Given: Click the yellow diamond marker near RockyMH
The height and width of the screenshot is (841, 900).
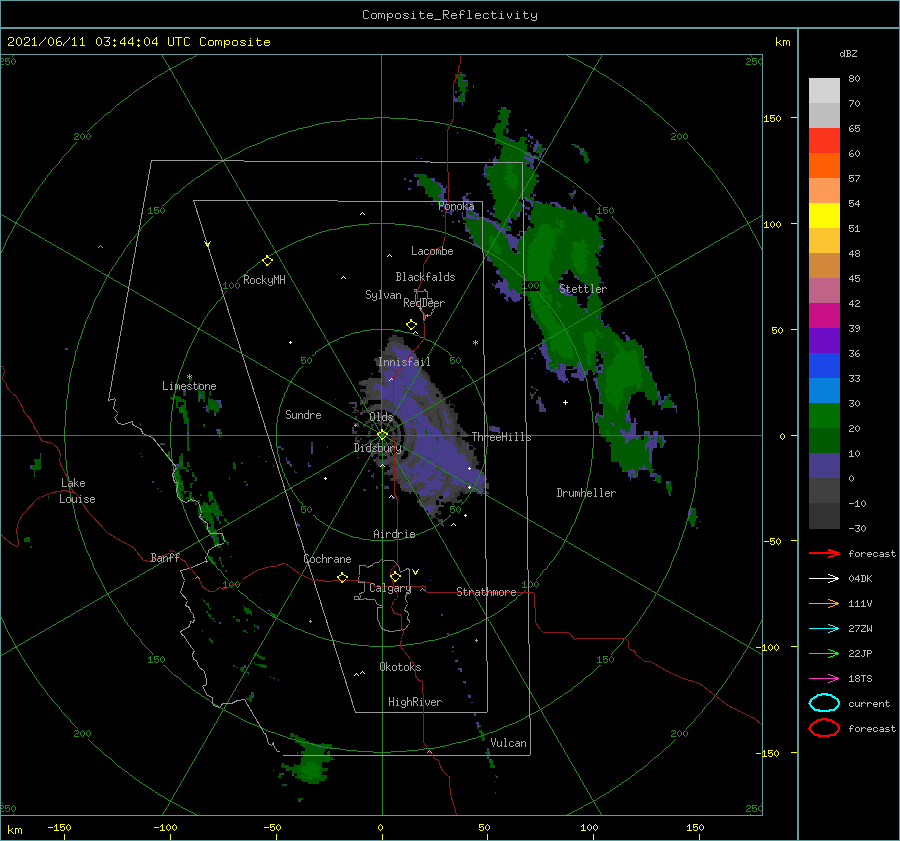Looking at the screenshot, I should point(267,261).
